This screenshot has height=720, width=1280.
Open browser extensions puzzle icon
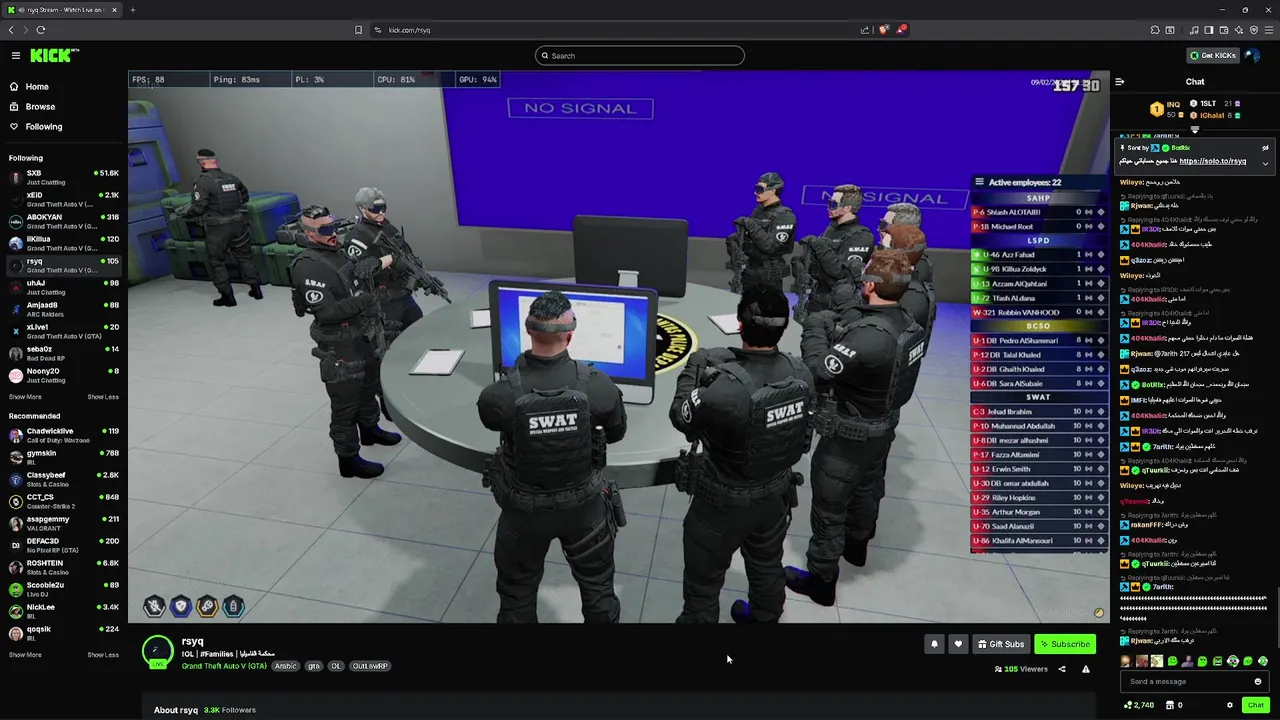coord(1155,30)
